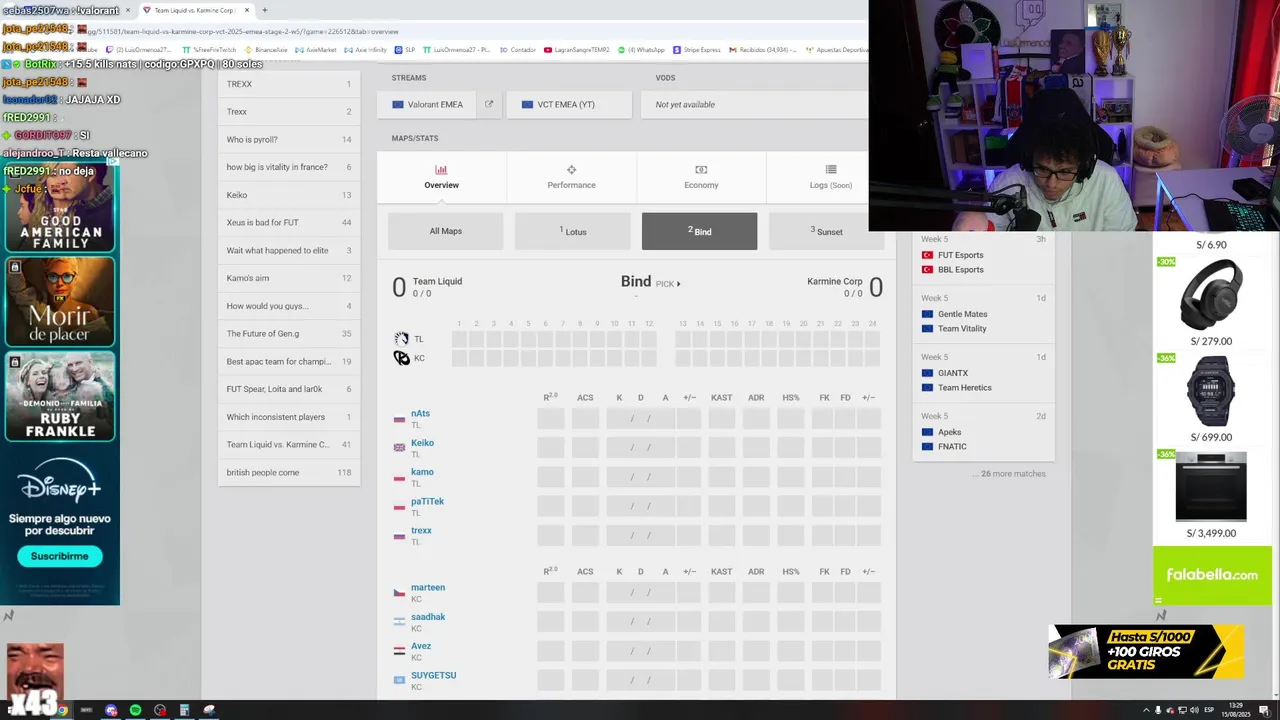Open player SUYGETSU profile

pyautogui.click(x=433, y=675)
